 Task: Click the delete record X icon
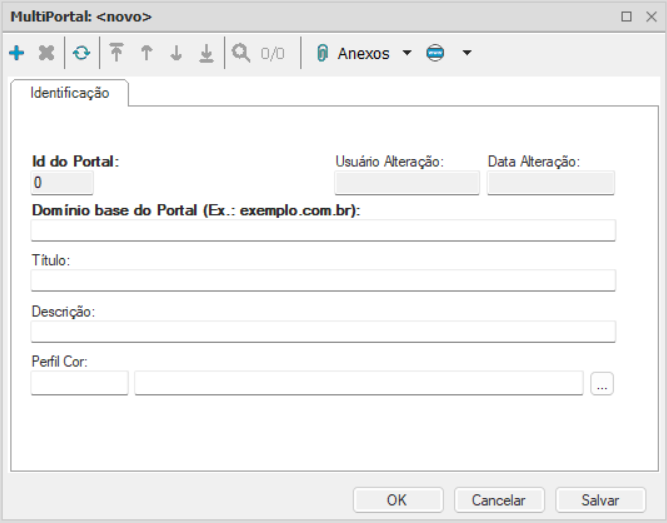[46, 54]
